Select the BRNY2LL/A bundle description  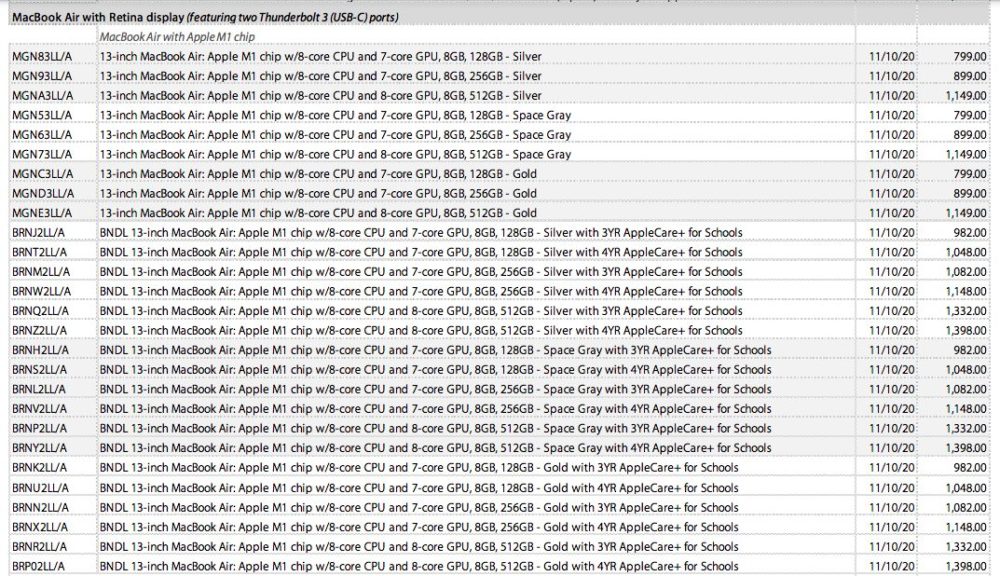coord(435,448)
